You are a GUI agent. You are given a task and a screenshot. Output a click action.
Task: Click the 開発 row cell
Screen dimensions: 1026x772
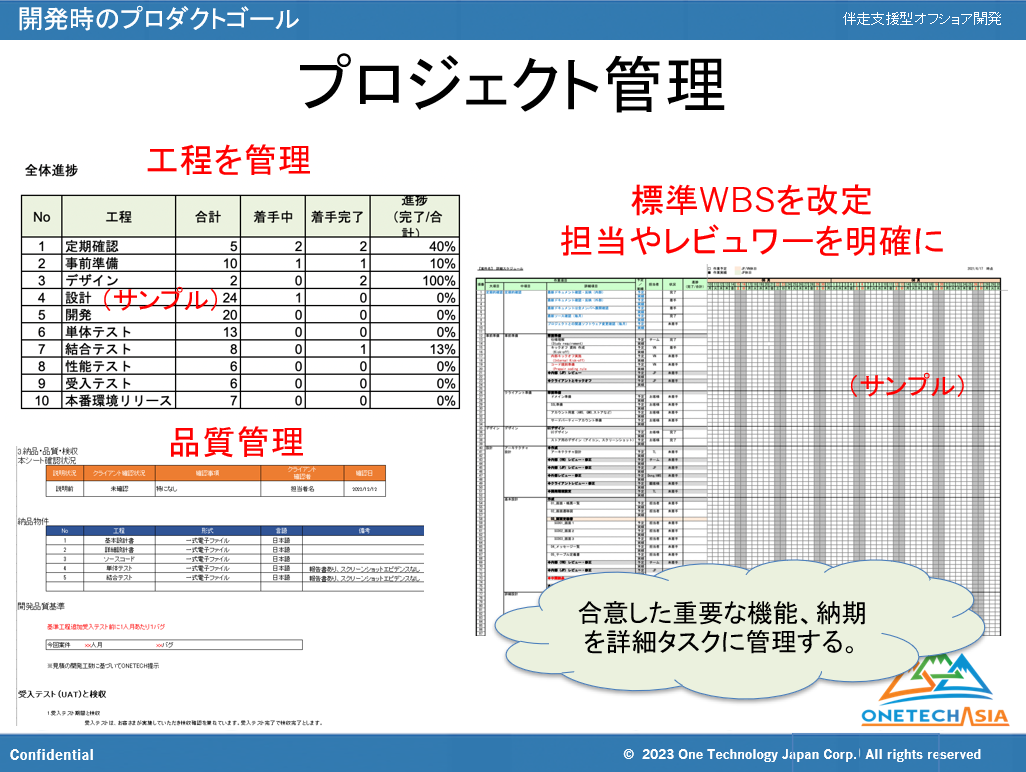pos(118,315)
